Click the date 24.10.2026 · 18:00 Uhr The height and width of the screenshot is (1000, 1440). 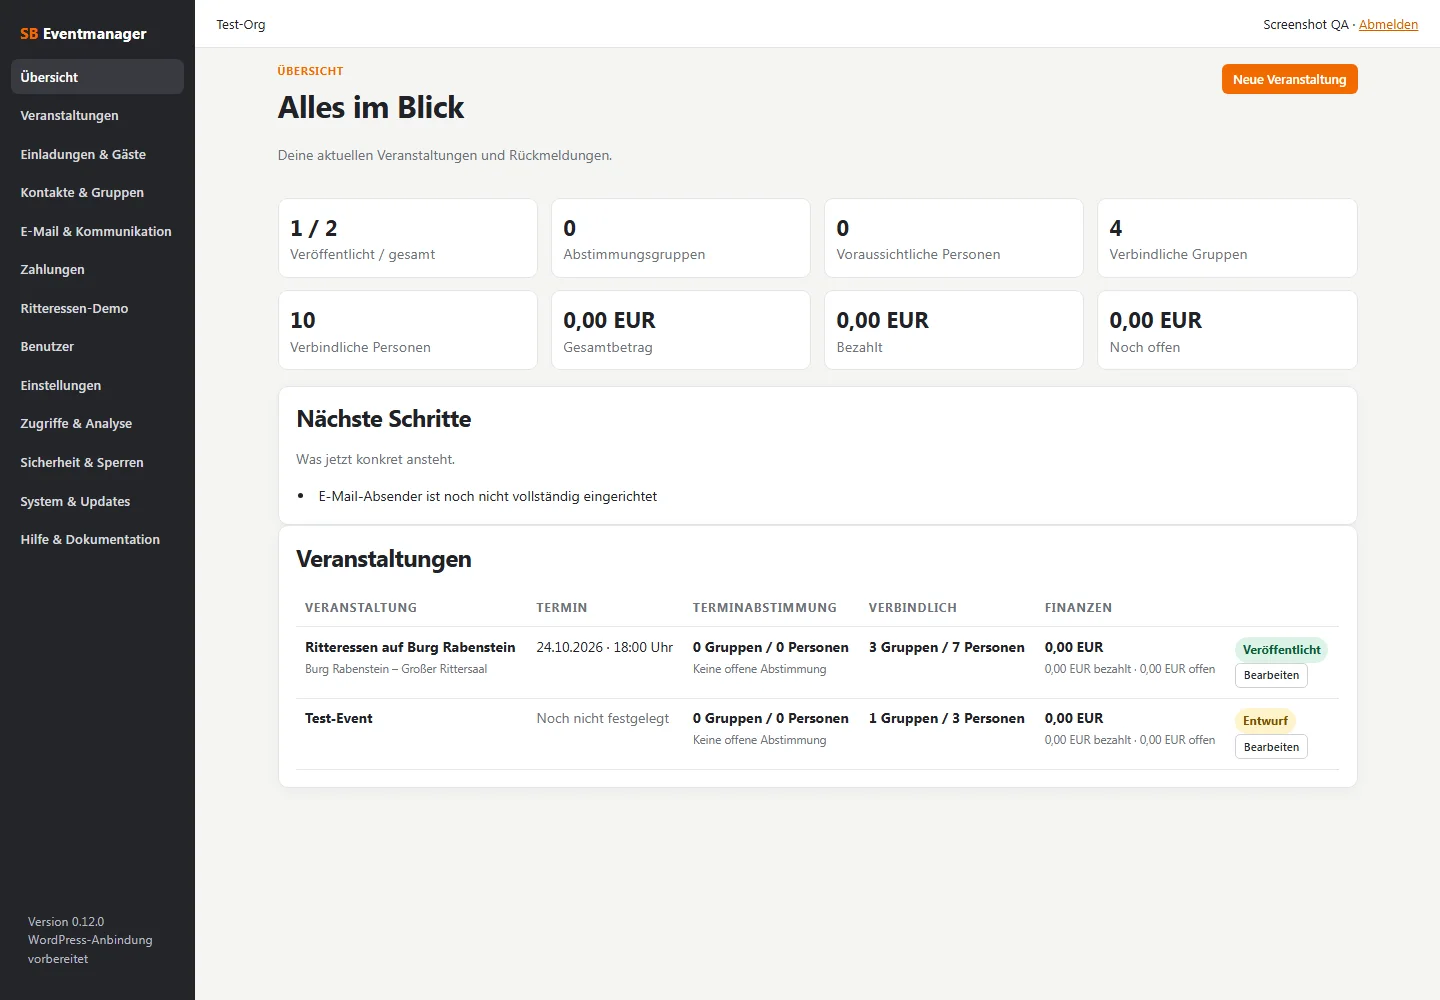click(x=605, y=647)
